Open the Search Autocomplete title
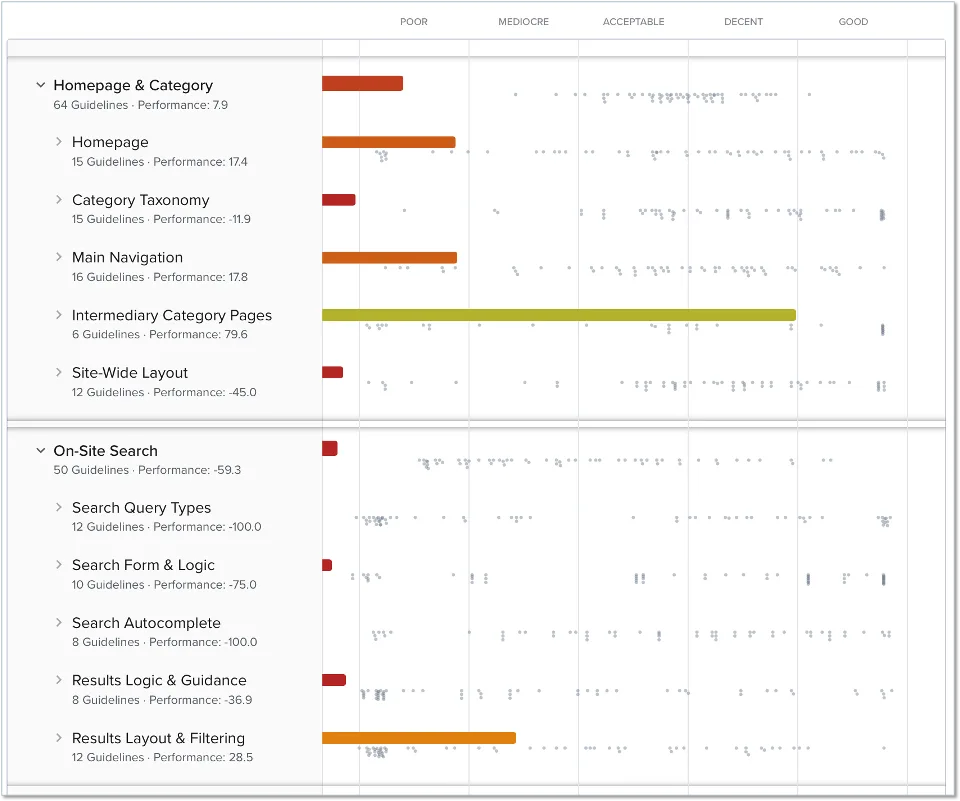Viewport: 960px width, 801px height. click(146, 623)
